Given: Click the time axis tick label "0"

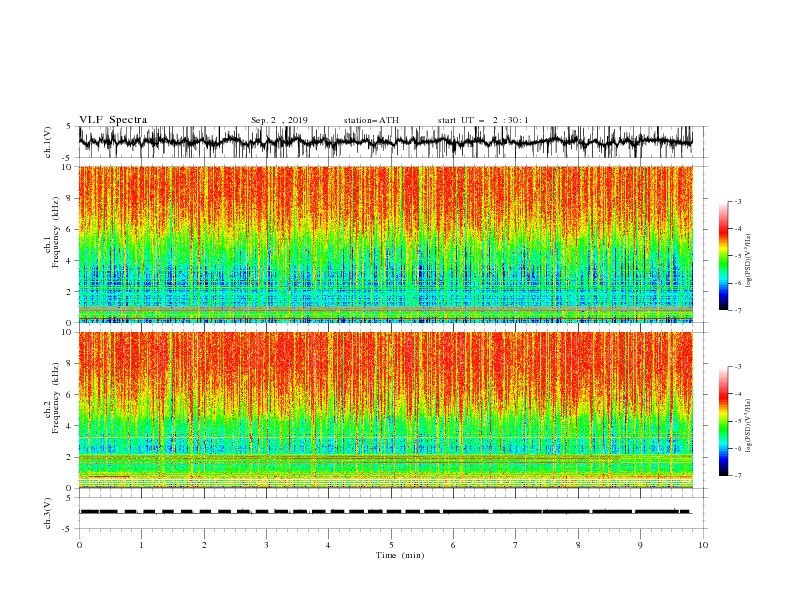Looking at the screenshot, I should click(79, 545).
